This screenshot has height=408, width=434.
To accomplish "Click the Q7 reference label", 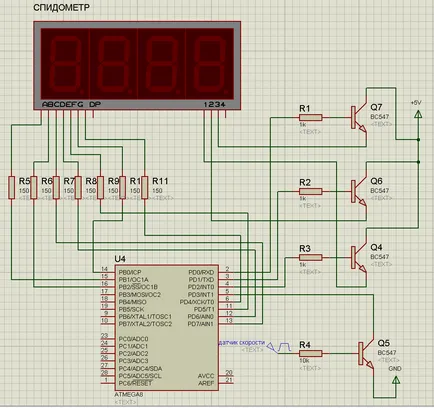I will (x=376, y=107).
